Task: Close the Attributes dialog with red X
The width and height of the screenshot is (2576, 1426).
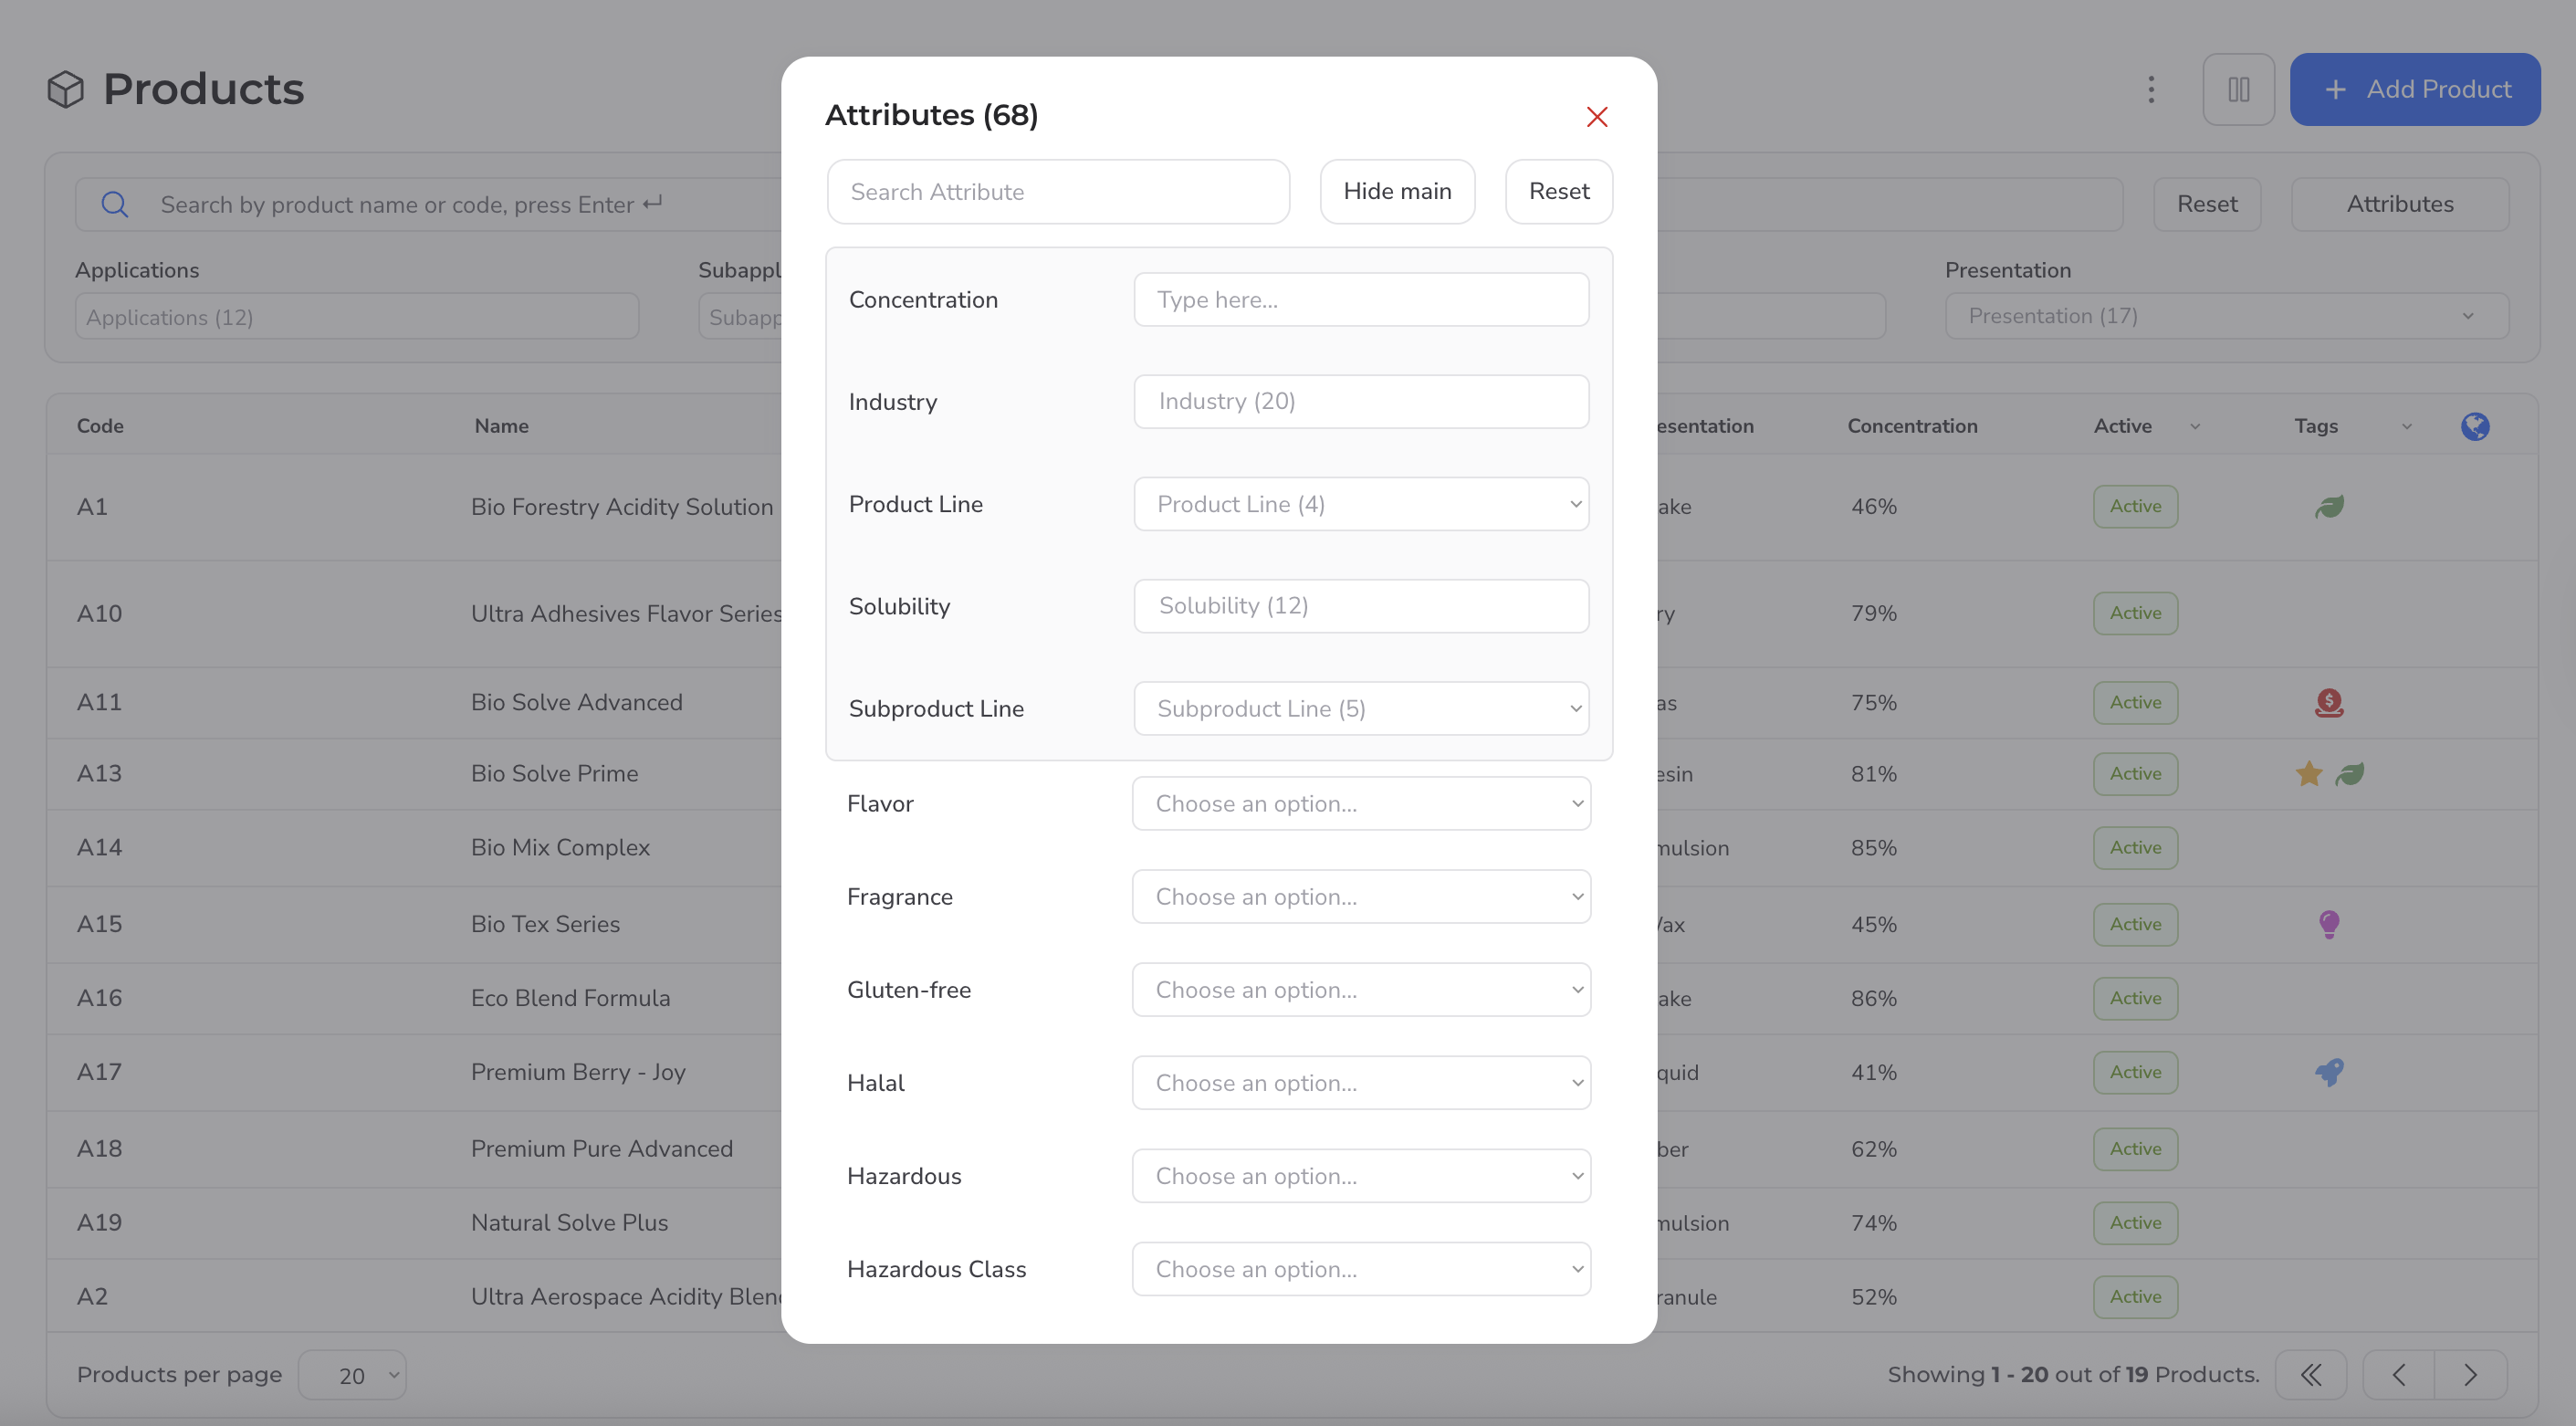Action: 1596,117
